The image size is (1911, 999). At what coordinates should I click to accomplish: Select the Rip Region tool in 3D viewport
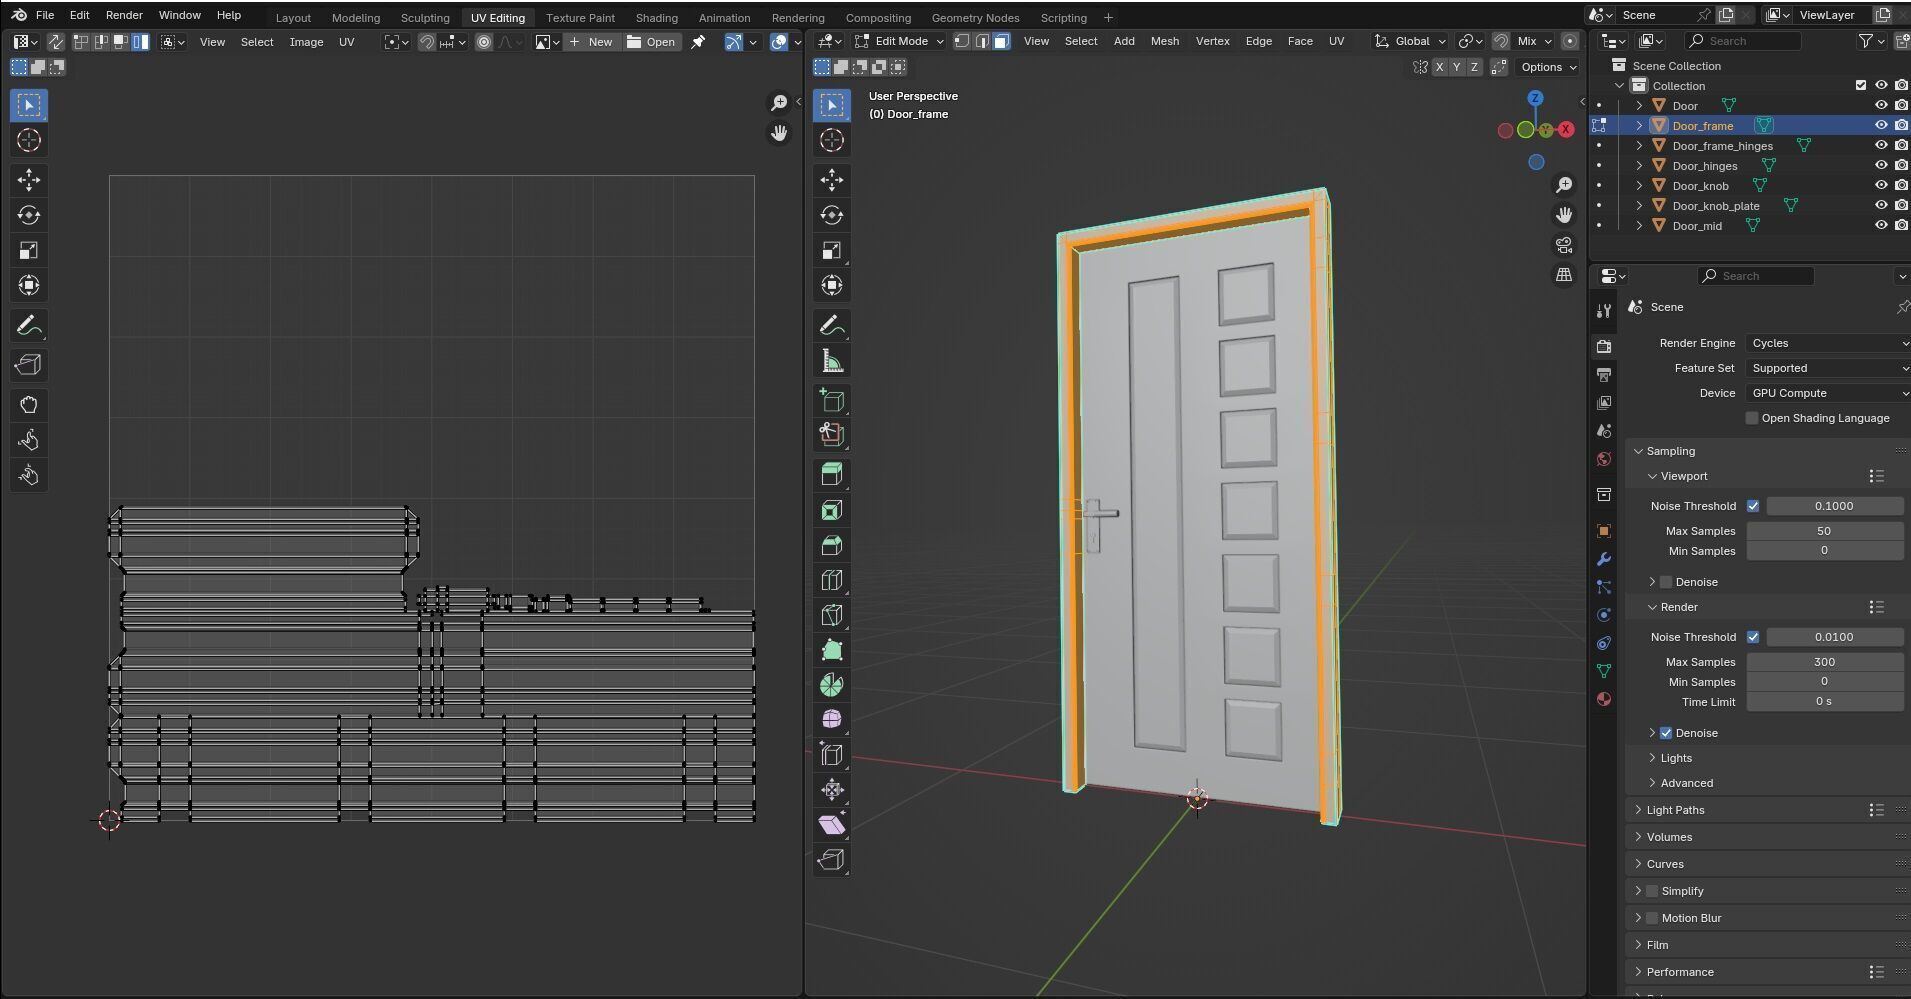click(x=832, y=860)
